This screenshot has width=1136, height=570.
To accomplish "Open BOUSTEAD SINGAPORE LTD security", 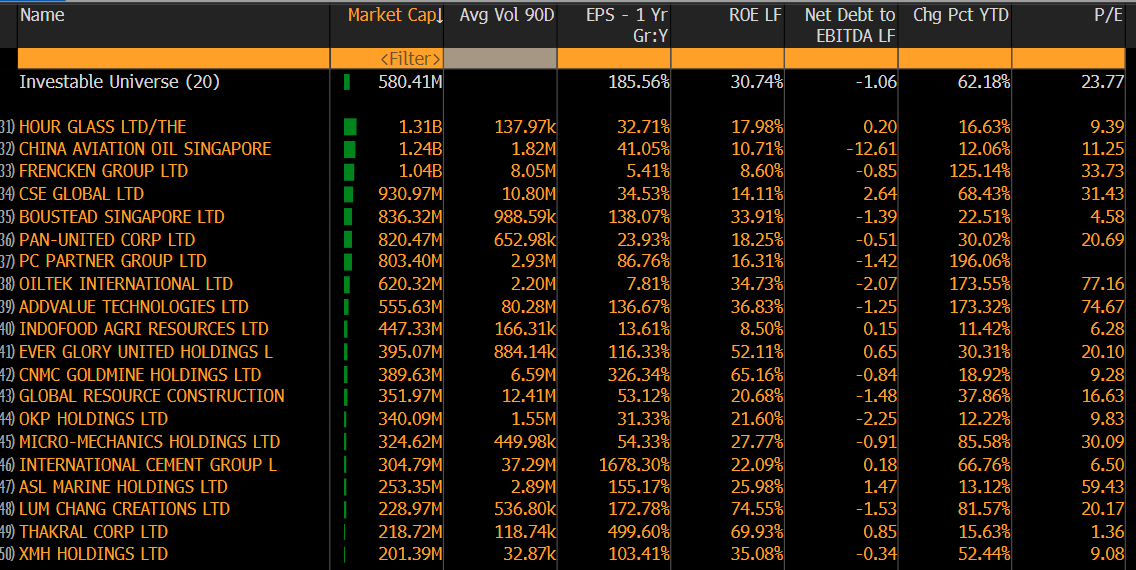I will pos(122,217).
